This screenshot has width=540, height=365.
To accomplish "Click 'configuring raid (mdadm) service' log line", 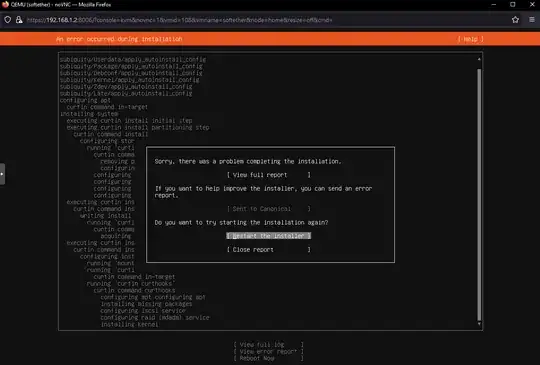I will point(155,317).
